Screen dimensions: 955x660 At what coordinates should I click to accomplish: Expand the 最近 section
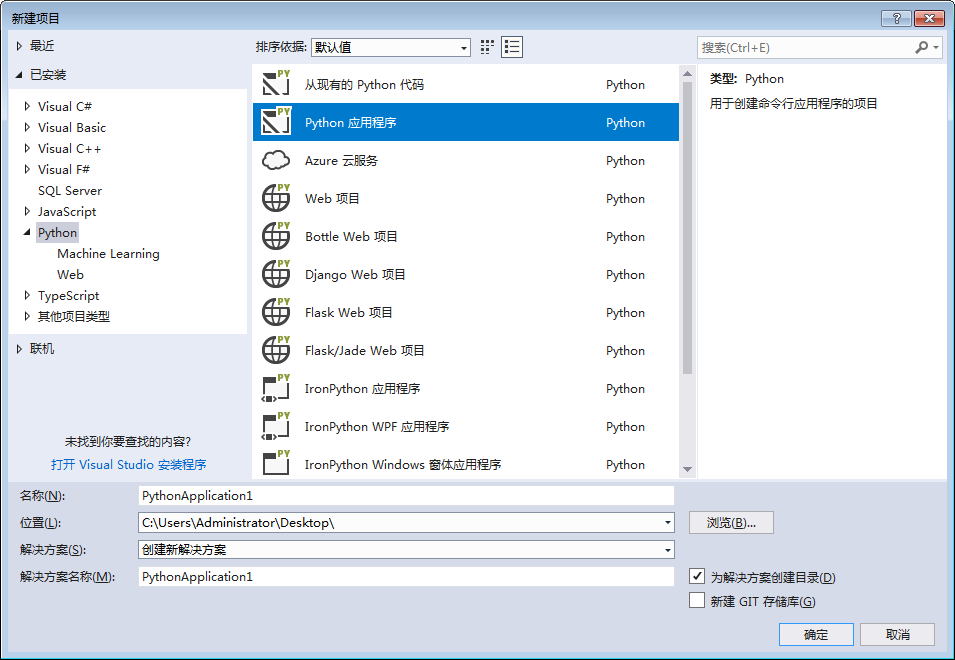[x=19, y=46]
